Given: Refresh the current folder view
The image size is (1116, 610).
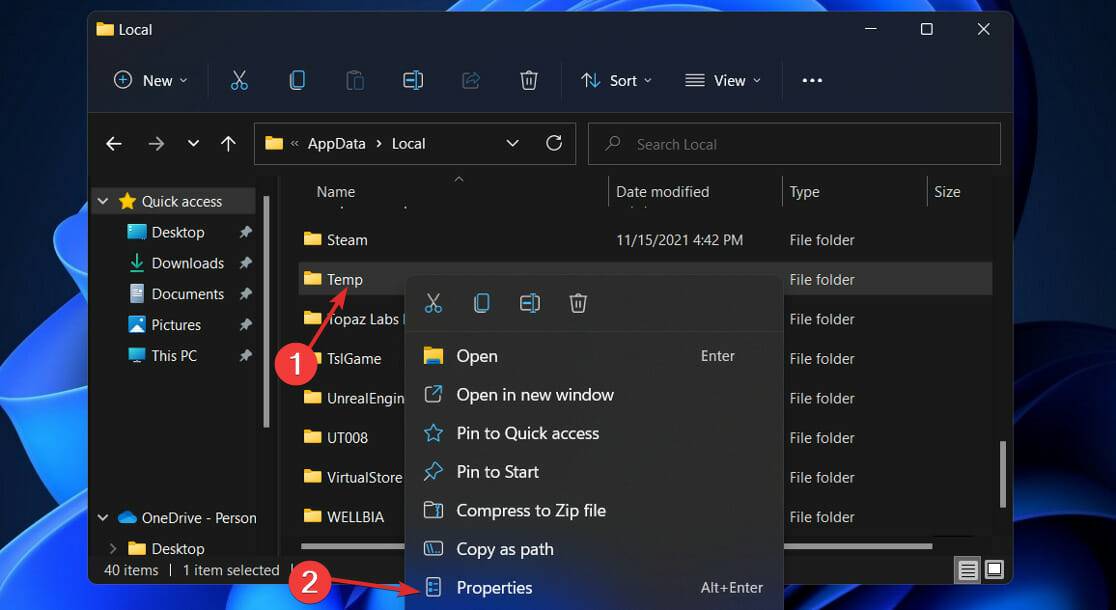Looking at the screenshot, I should [554, 144].
